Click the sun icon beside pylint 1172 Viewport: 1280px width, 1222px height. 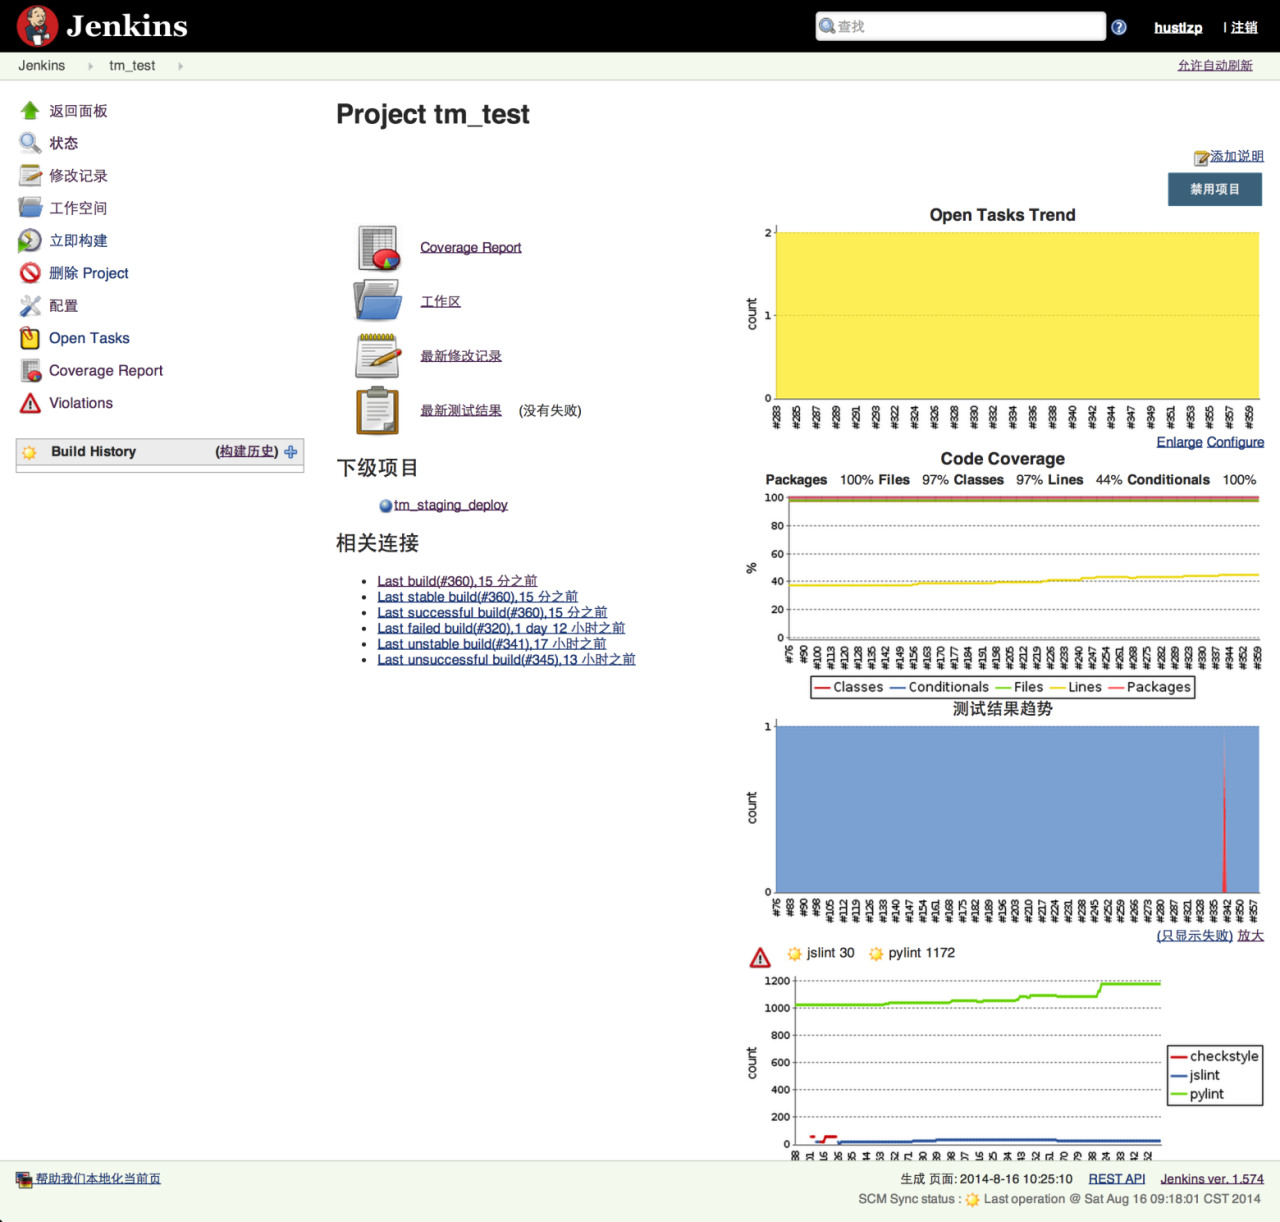point(877,954)
